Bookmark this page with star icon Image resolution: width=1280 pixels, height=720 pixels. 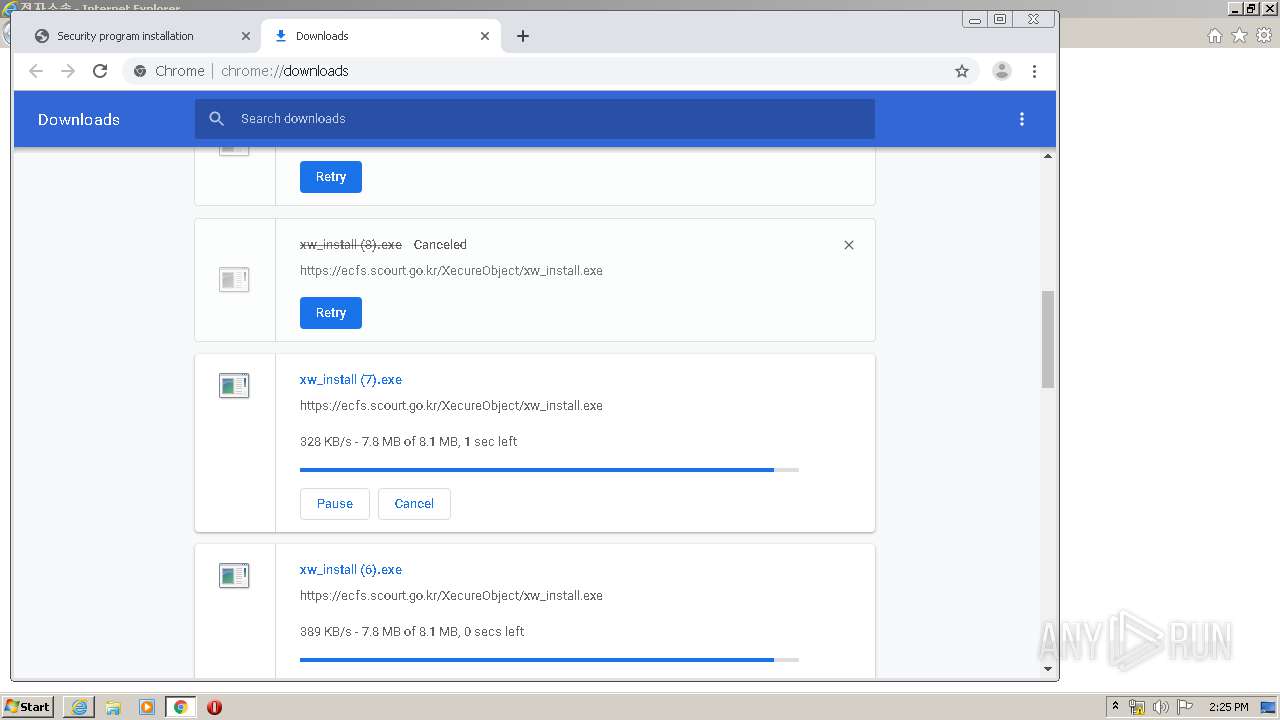962,71
